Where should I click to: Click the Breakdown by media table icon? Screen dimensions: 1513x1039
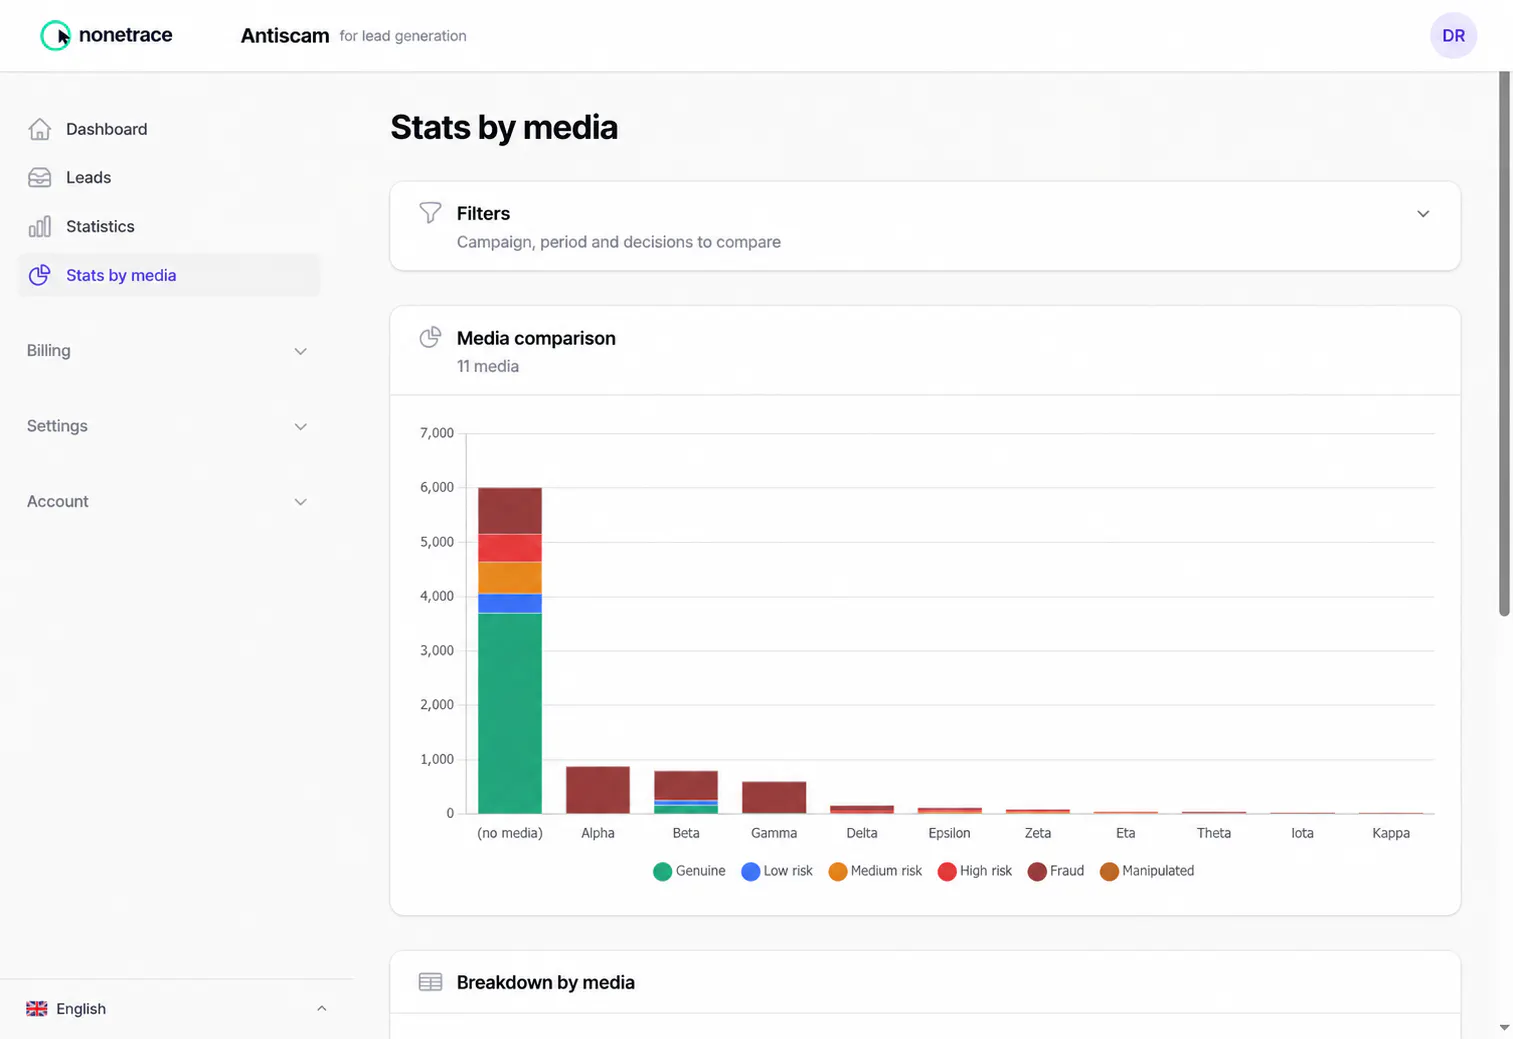point(430,982)
